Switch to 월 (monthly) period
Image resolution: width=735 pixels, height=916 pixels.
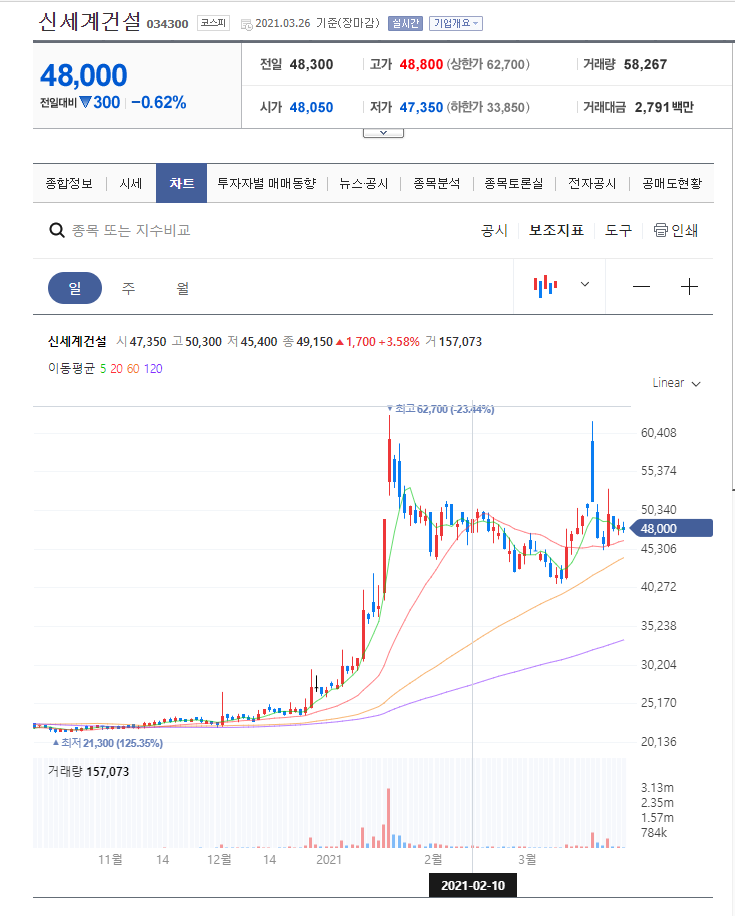point(182,287)
